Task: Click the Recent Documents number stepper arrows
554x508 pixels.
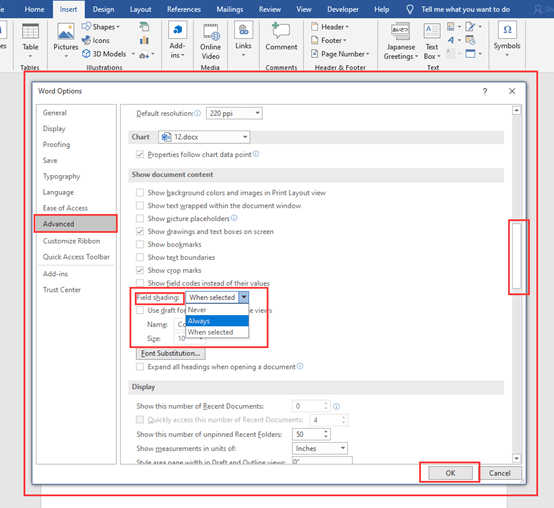Action: click(326, 406)
